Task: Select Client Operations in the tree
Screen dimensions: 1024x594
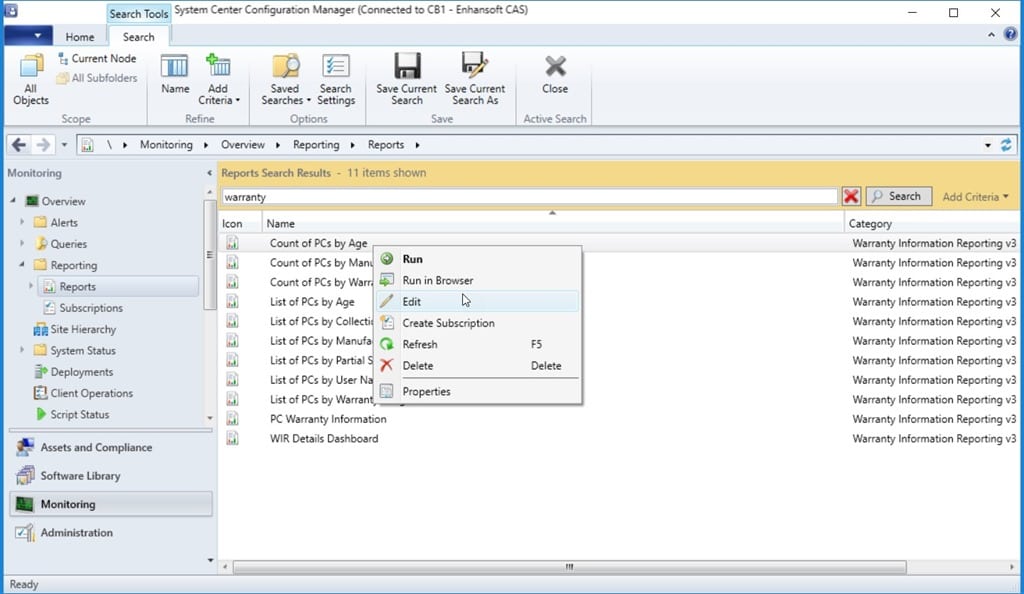Action: (83, 393)
